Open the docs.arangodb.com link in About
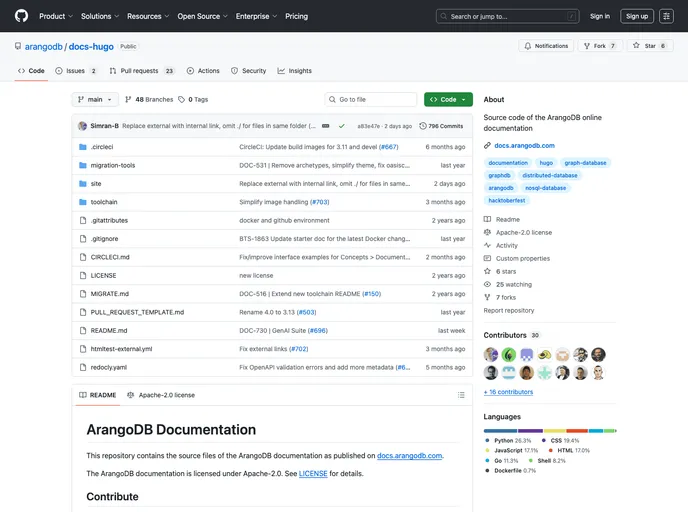The height and width of the screenshot is (512, 688). 524,146
